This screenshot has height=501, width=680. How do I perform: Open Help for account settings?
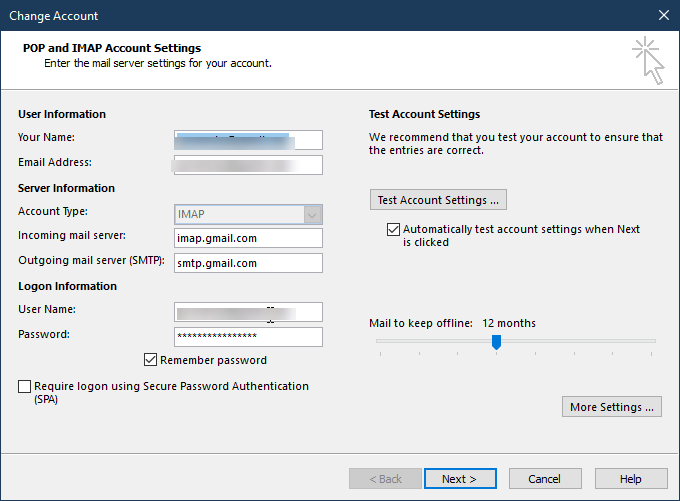[x=630, y=479]
